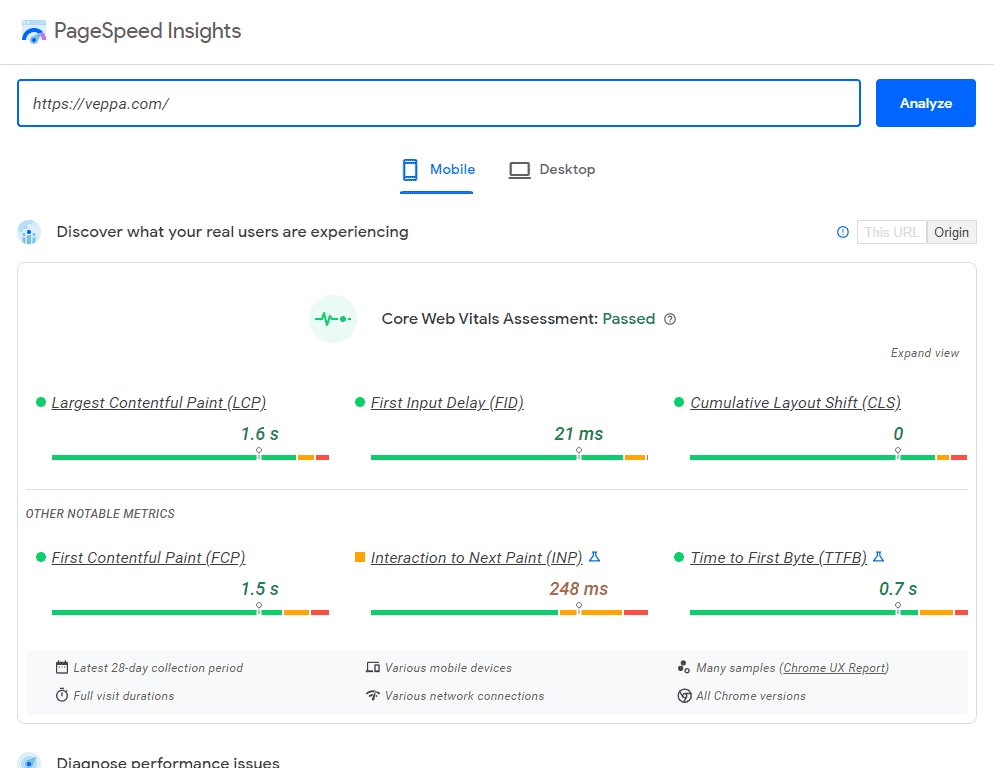This screenshot has height=768, width=994.
Task: Click the 1.5 s FCP value
Action: [259, 589]
